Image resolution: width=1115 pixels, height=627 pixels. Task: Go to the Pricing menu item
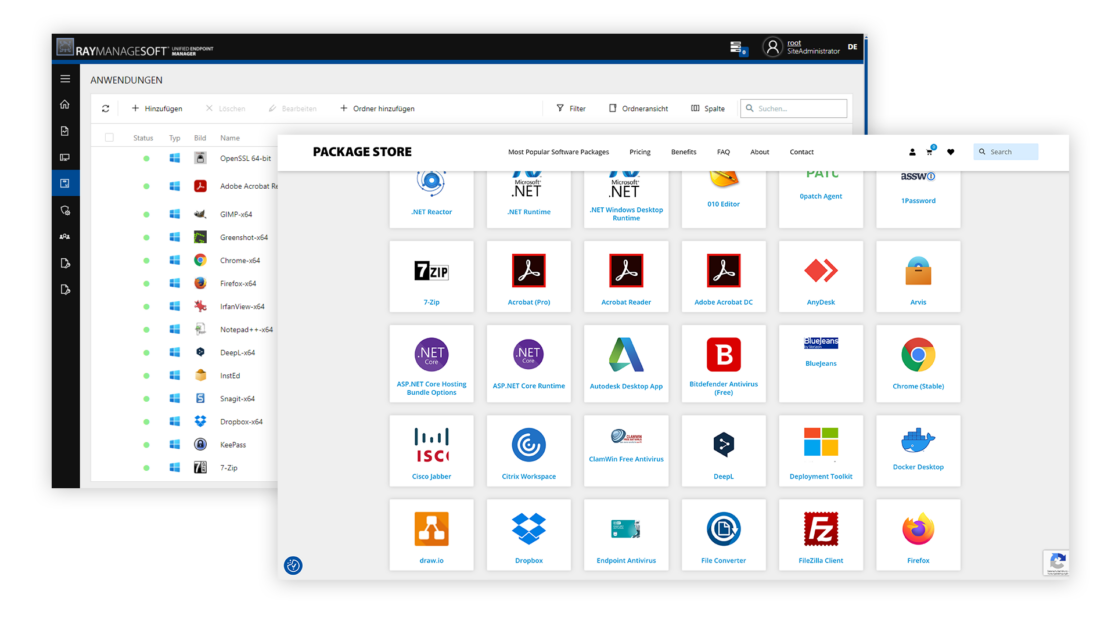coord(640,152)
